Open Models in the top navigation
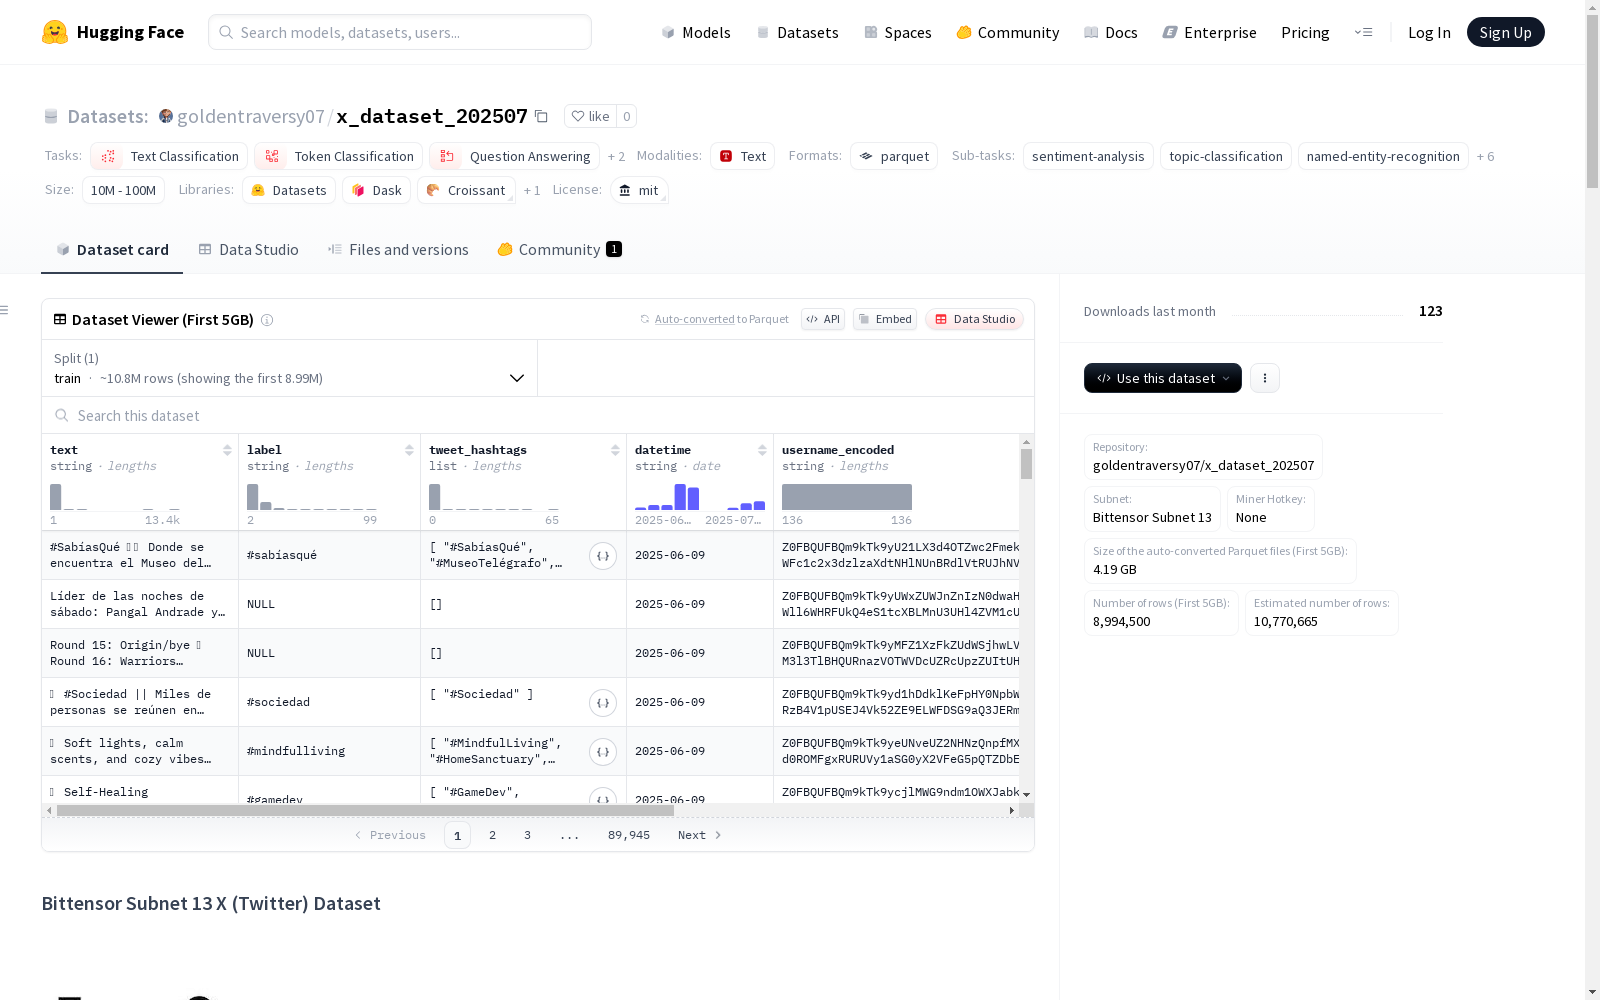 click(x=696, y=32)
